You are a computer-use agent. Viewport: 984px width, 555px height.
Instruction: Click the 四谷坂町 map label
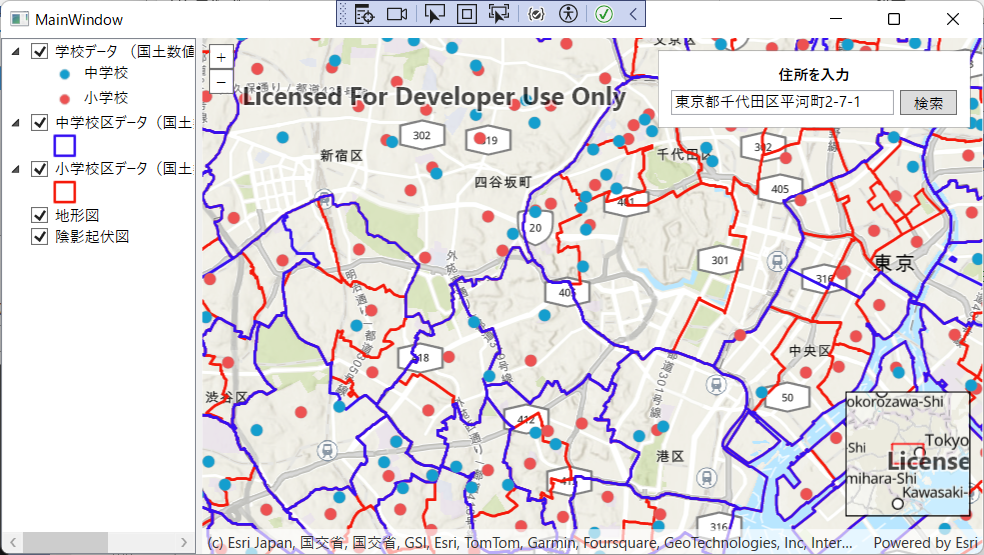coord(503,182)
